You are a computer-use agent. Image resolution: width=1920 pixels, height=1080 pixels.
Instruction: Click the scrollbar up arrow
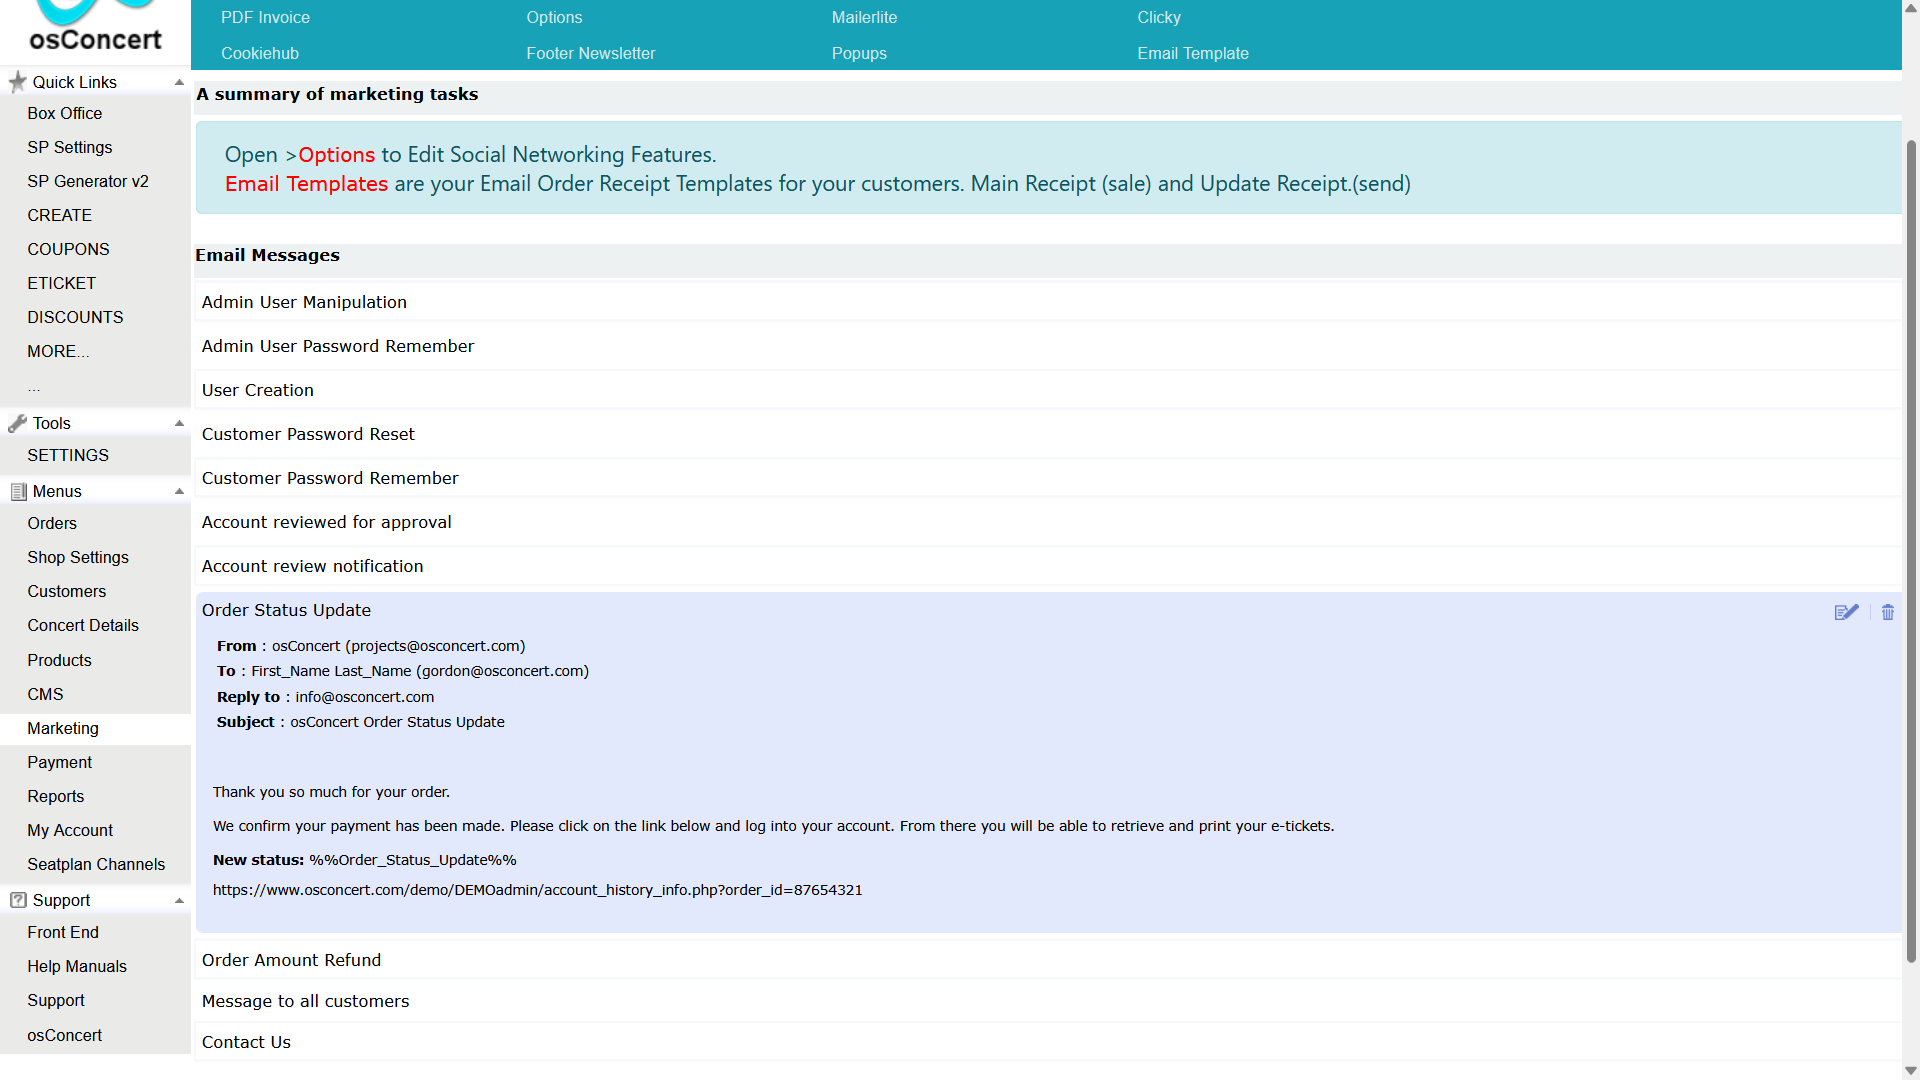1911,9
